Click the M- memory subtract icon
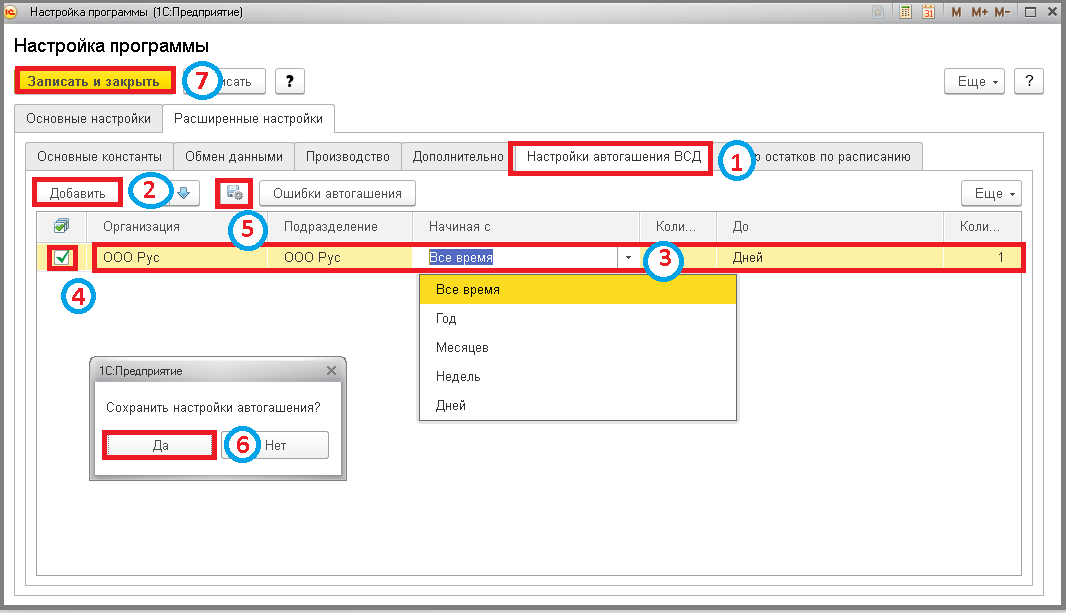Viewport: 1066px width, 613px height. click(1002, 12)
